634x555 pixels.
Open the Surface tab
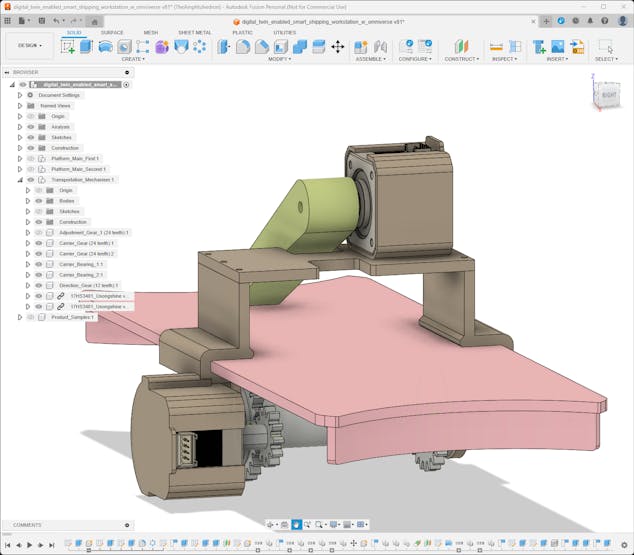click(x=112, y=32)
